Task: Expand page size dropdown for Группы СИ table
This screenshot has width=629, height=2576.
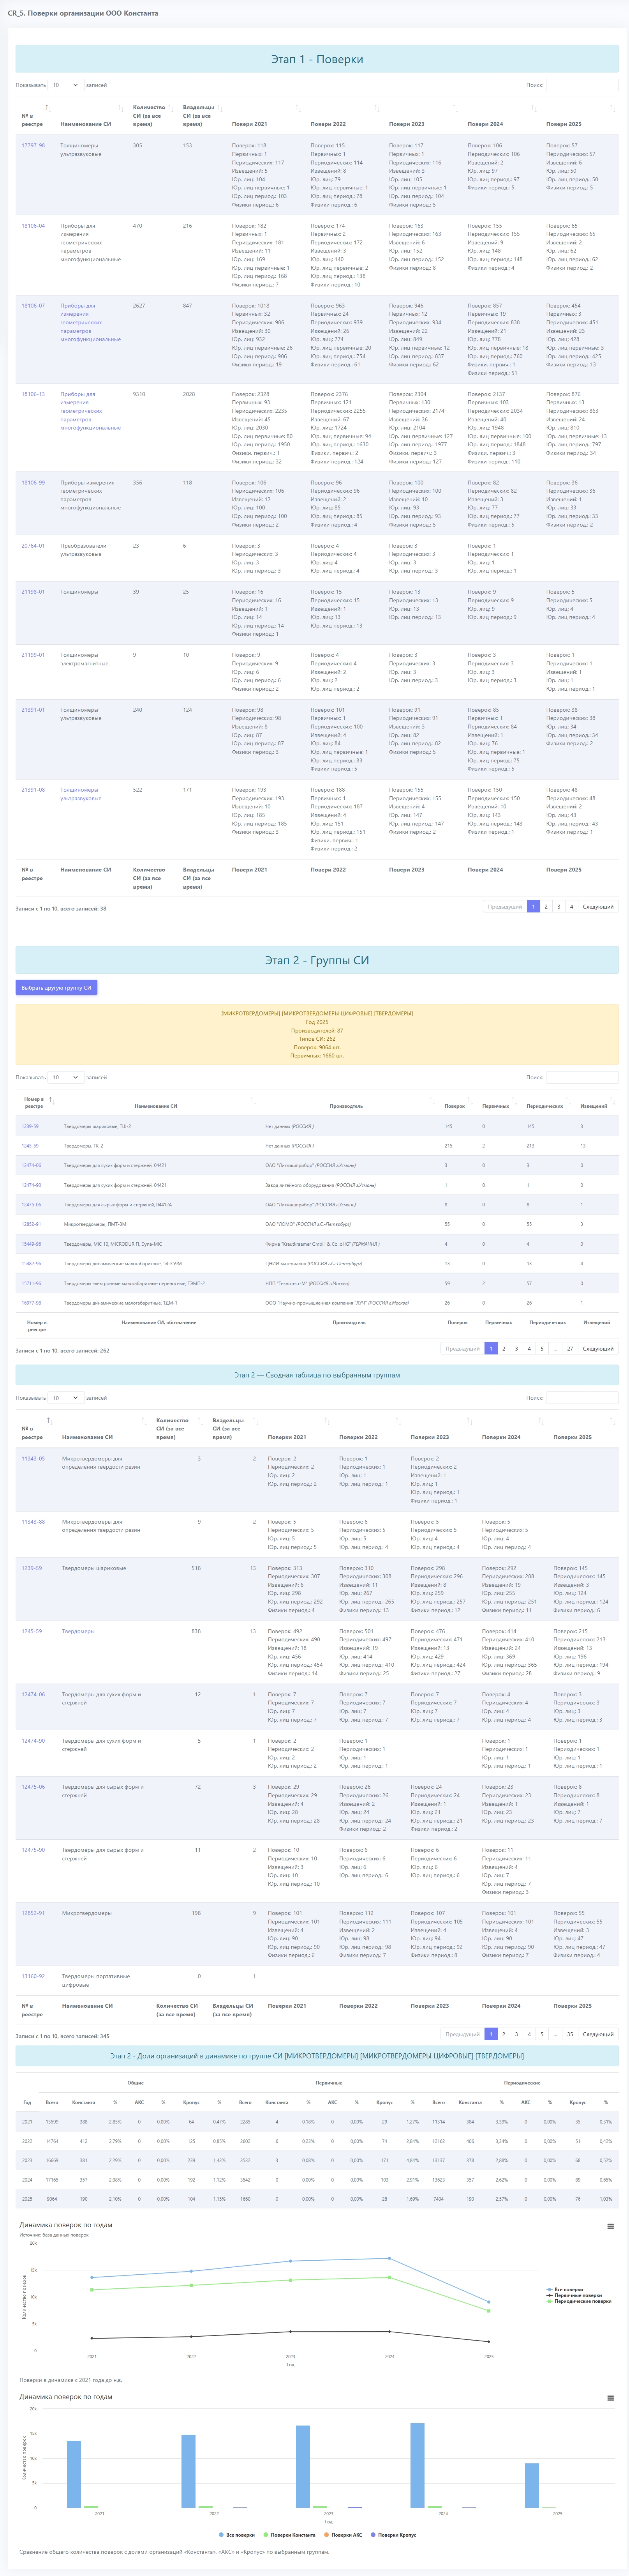Action: 65,1077
